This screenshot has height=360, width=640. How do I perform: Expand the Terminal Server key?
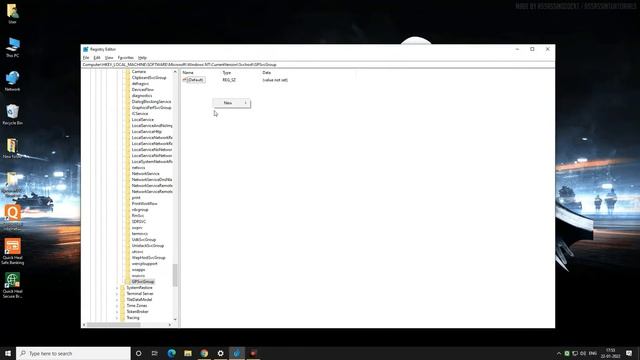coord(117,294)
